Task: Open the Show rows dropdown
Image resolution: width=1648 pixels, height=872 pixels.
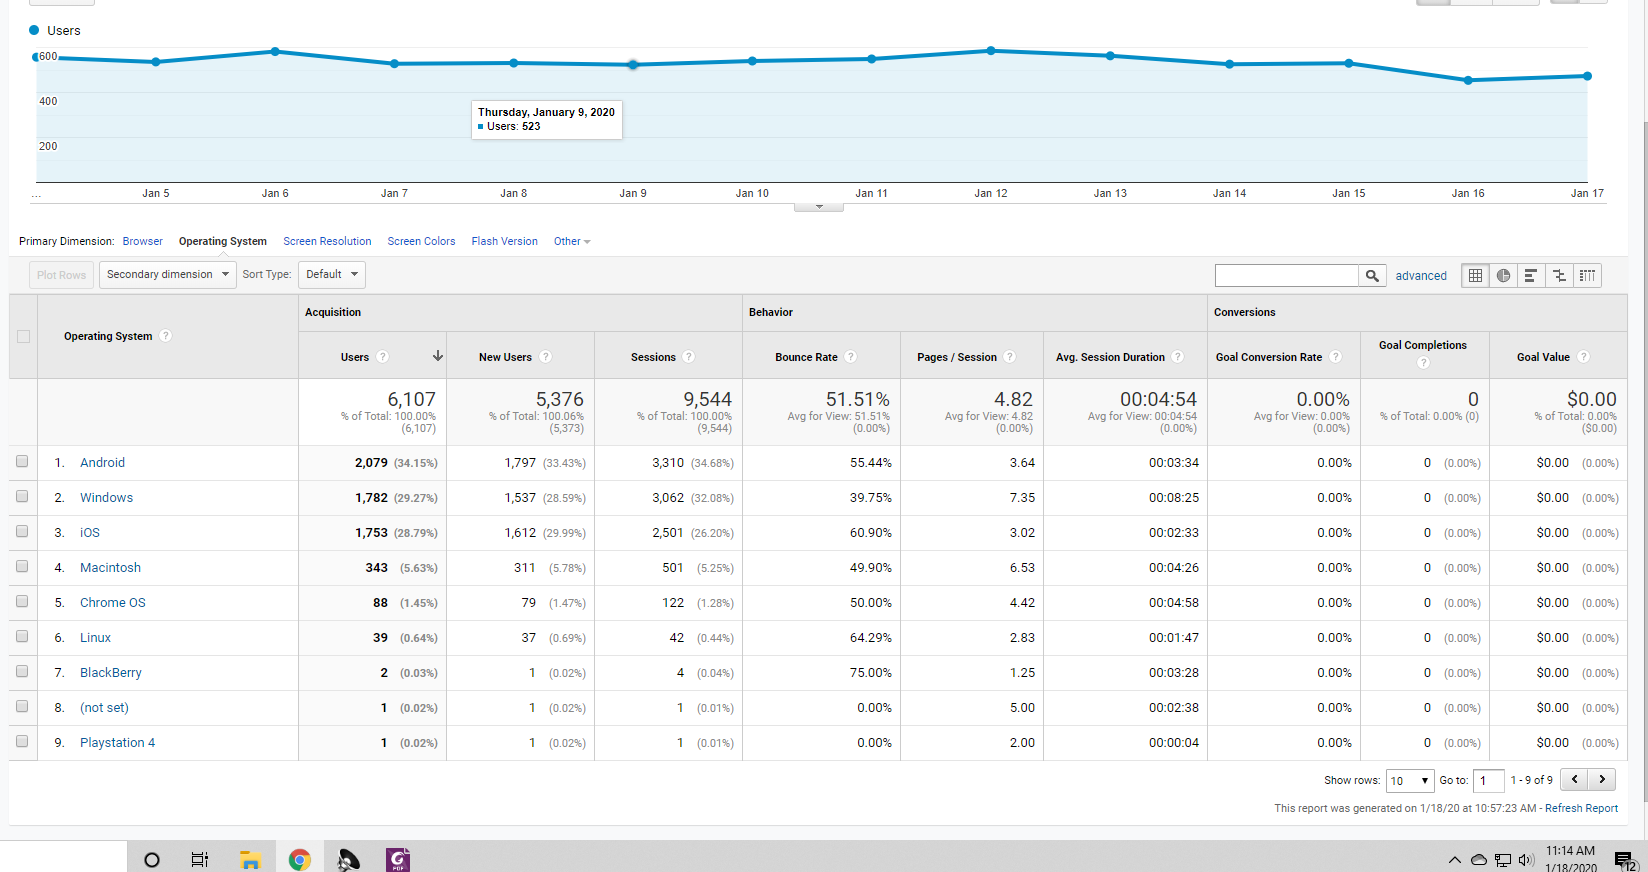Action: 1410,781
